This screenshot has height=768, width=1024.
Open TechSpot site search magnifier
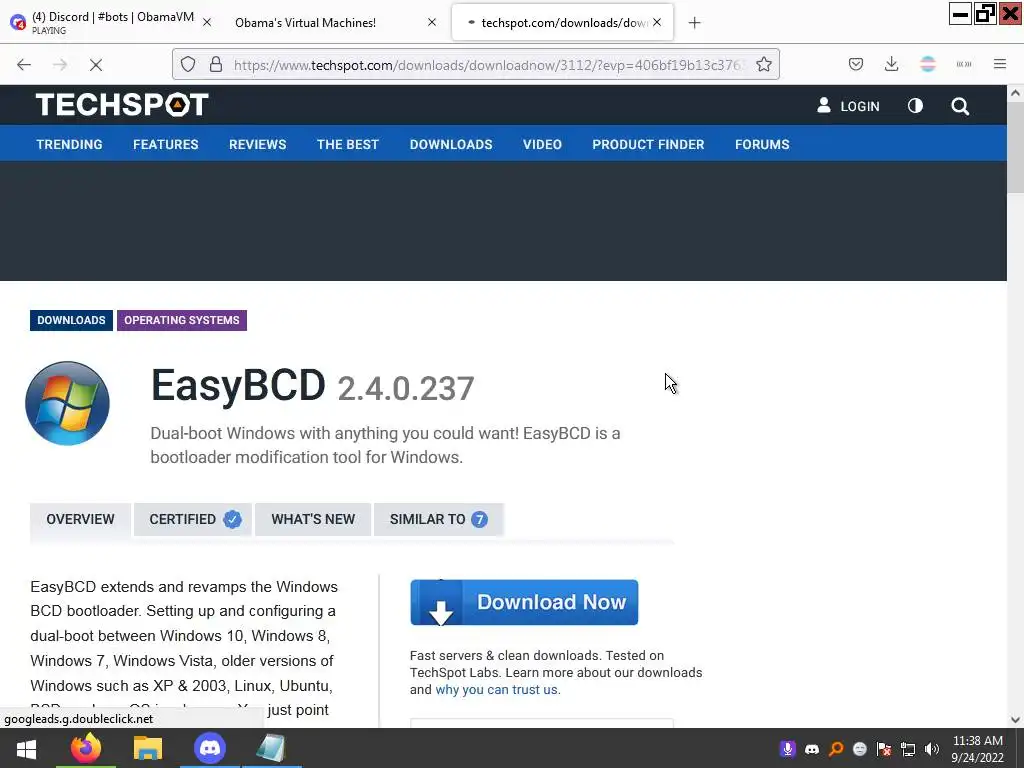point(960,106)
